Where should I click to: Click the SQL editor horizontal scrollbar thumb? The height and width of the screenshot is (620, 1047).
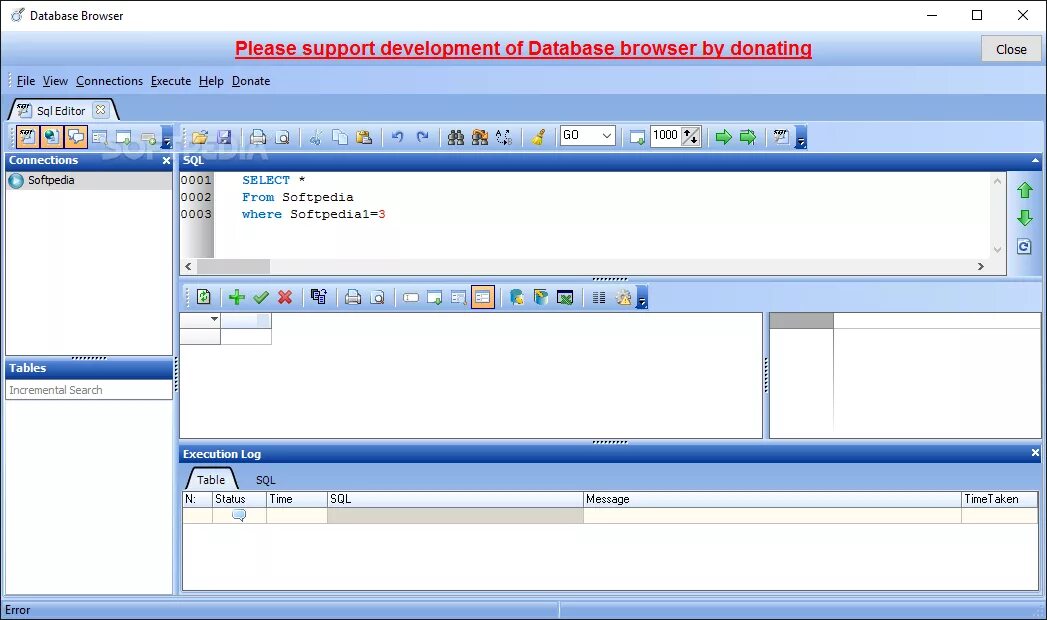233,266
